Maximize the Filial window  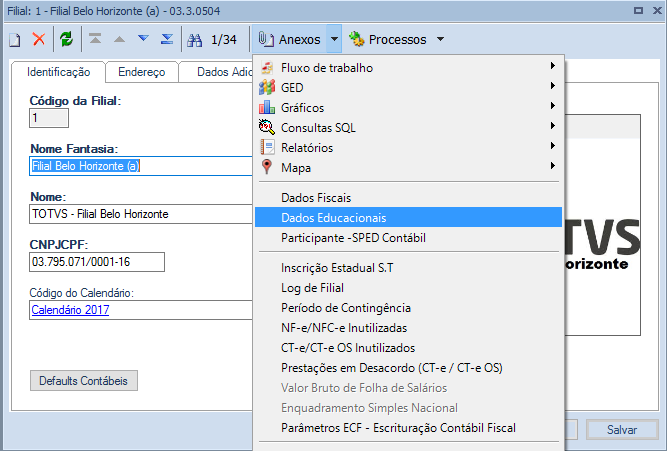pos(638,11)
